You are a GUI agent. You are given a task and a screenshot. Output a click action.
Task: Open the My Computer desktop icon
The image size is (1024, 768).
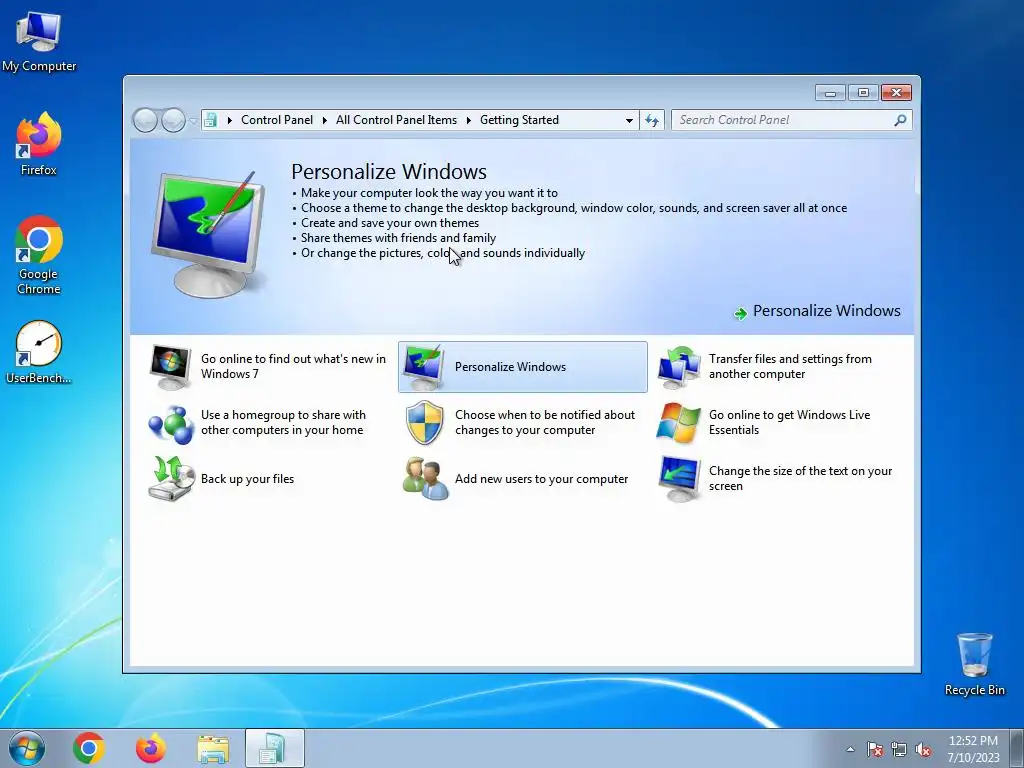[x=39, y=42]
